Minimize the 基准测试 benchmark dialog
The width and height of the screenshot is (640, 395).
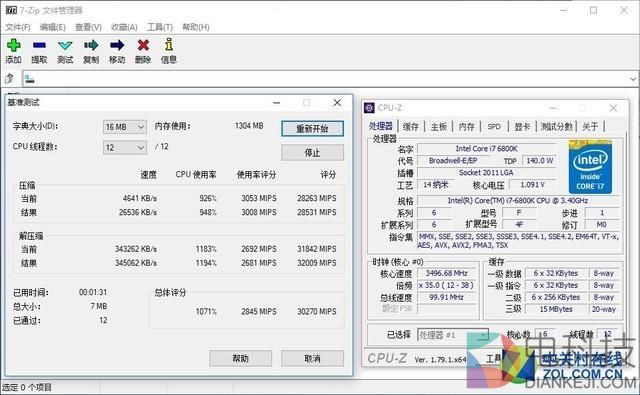276,102
